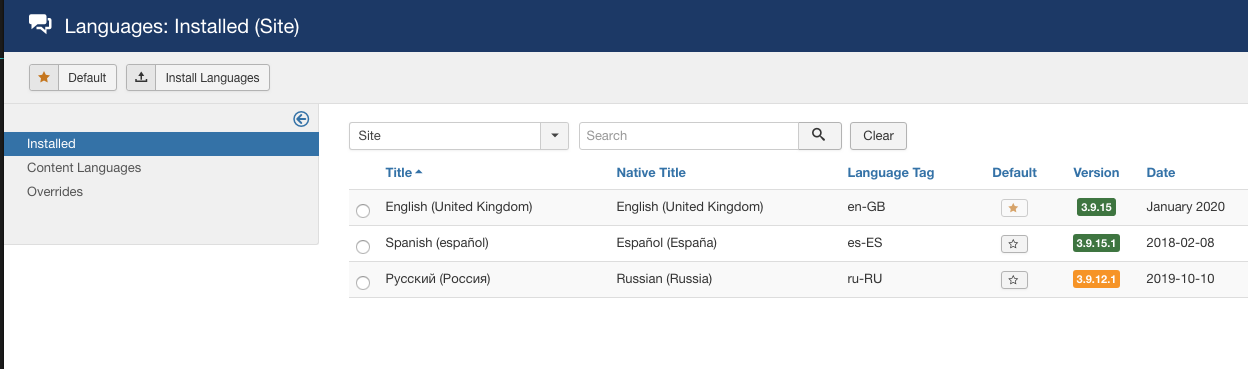
Task: Open the Site client dropdown arrow
Action: (554, 135)
